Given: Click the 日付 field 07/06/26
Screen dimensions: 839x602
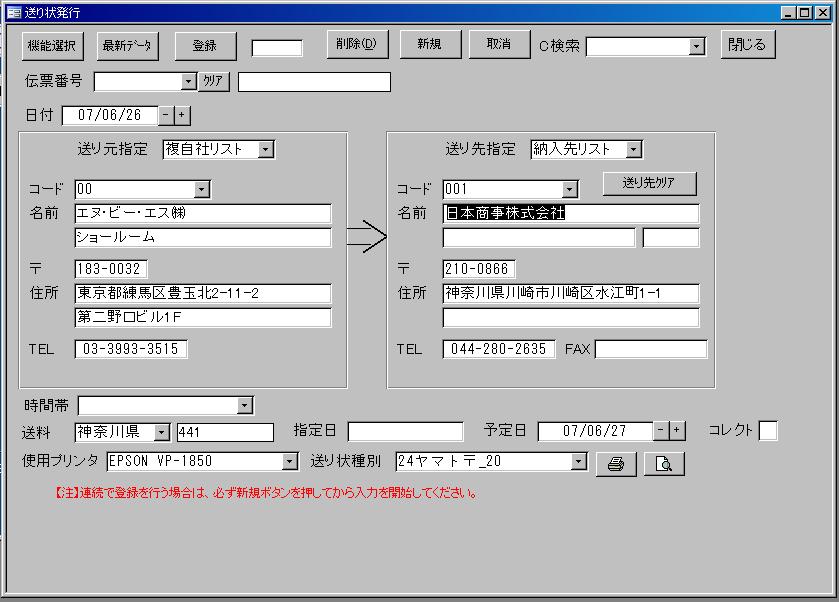Looking at the screenshot, I should tap(110, 115).
